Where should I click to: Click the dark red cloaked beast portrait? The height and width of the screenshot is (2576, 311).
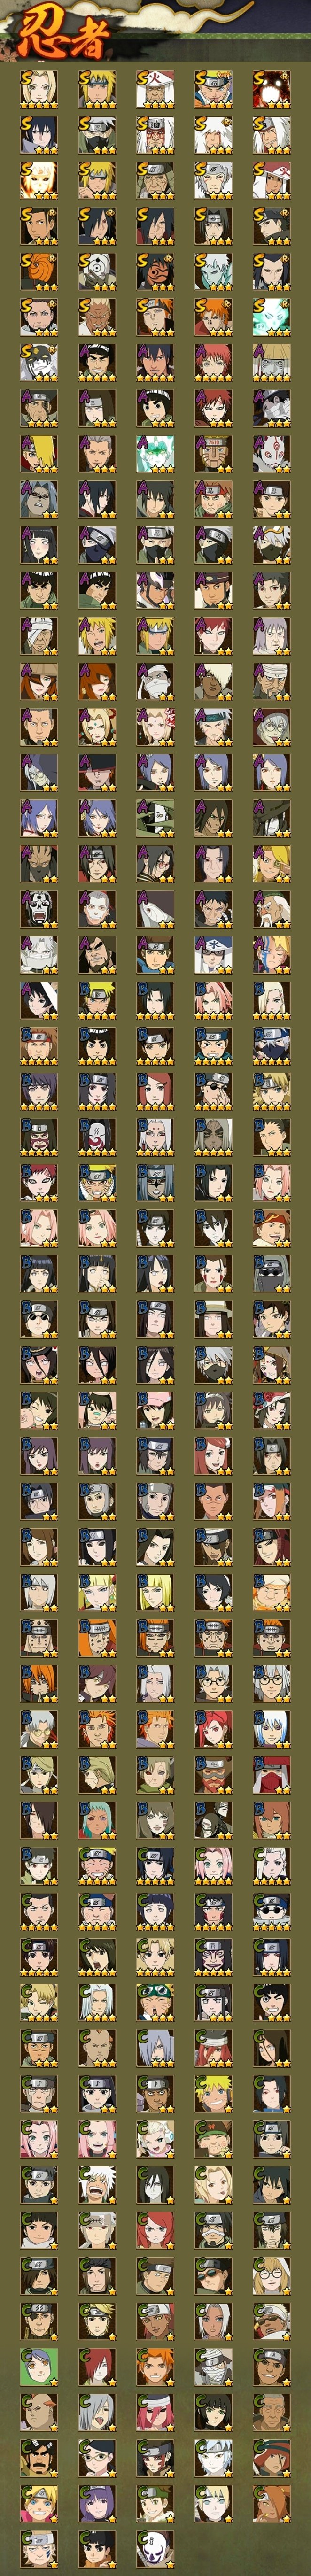point(271,88)
